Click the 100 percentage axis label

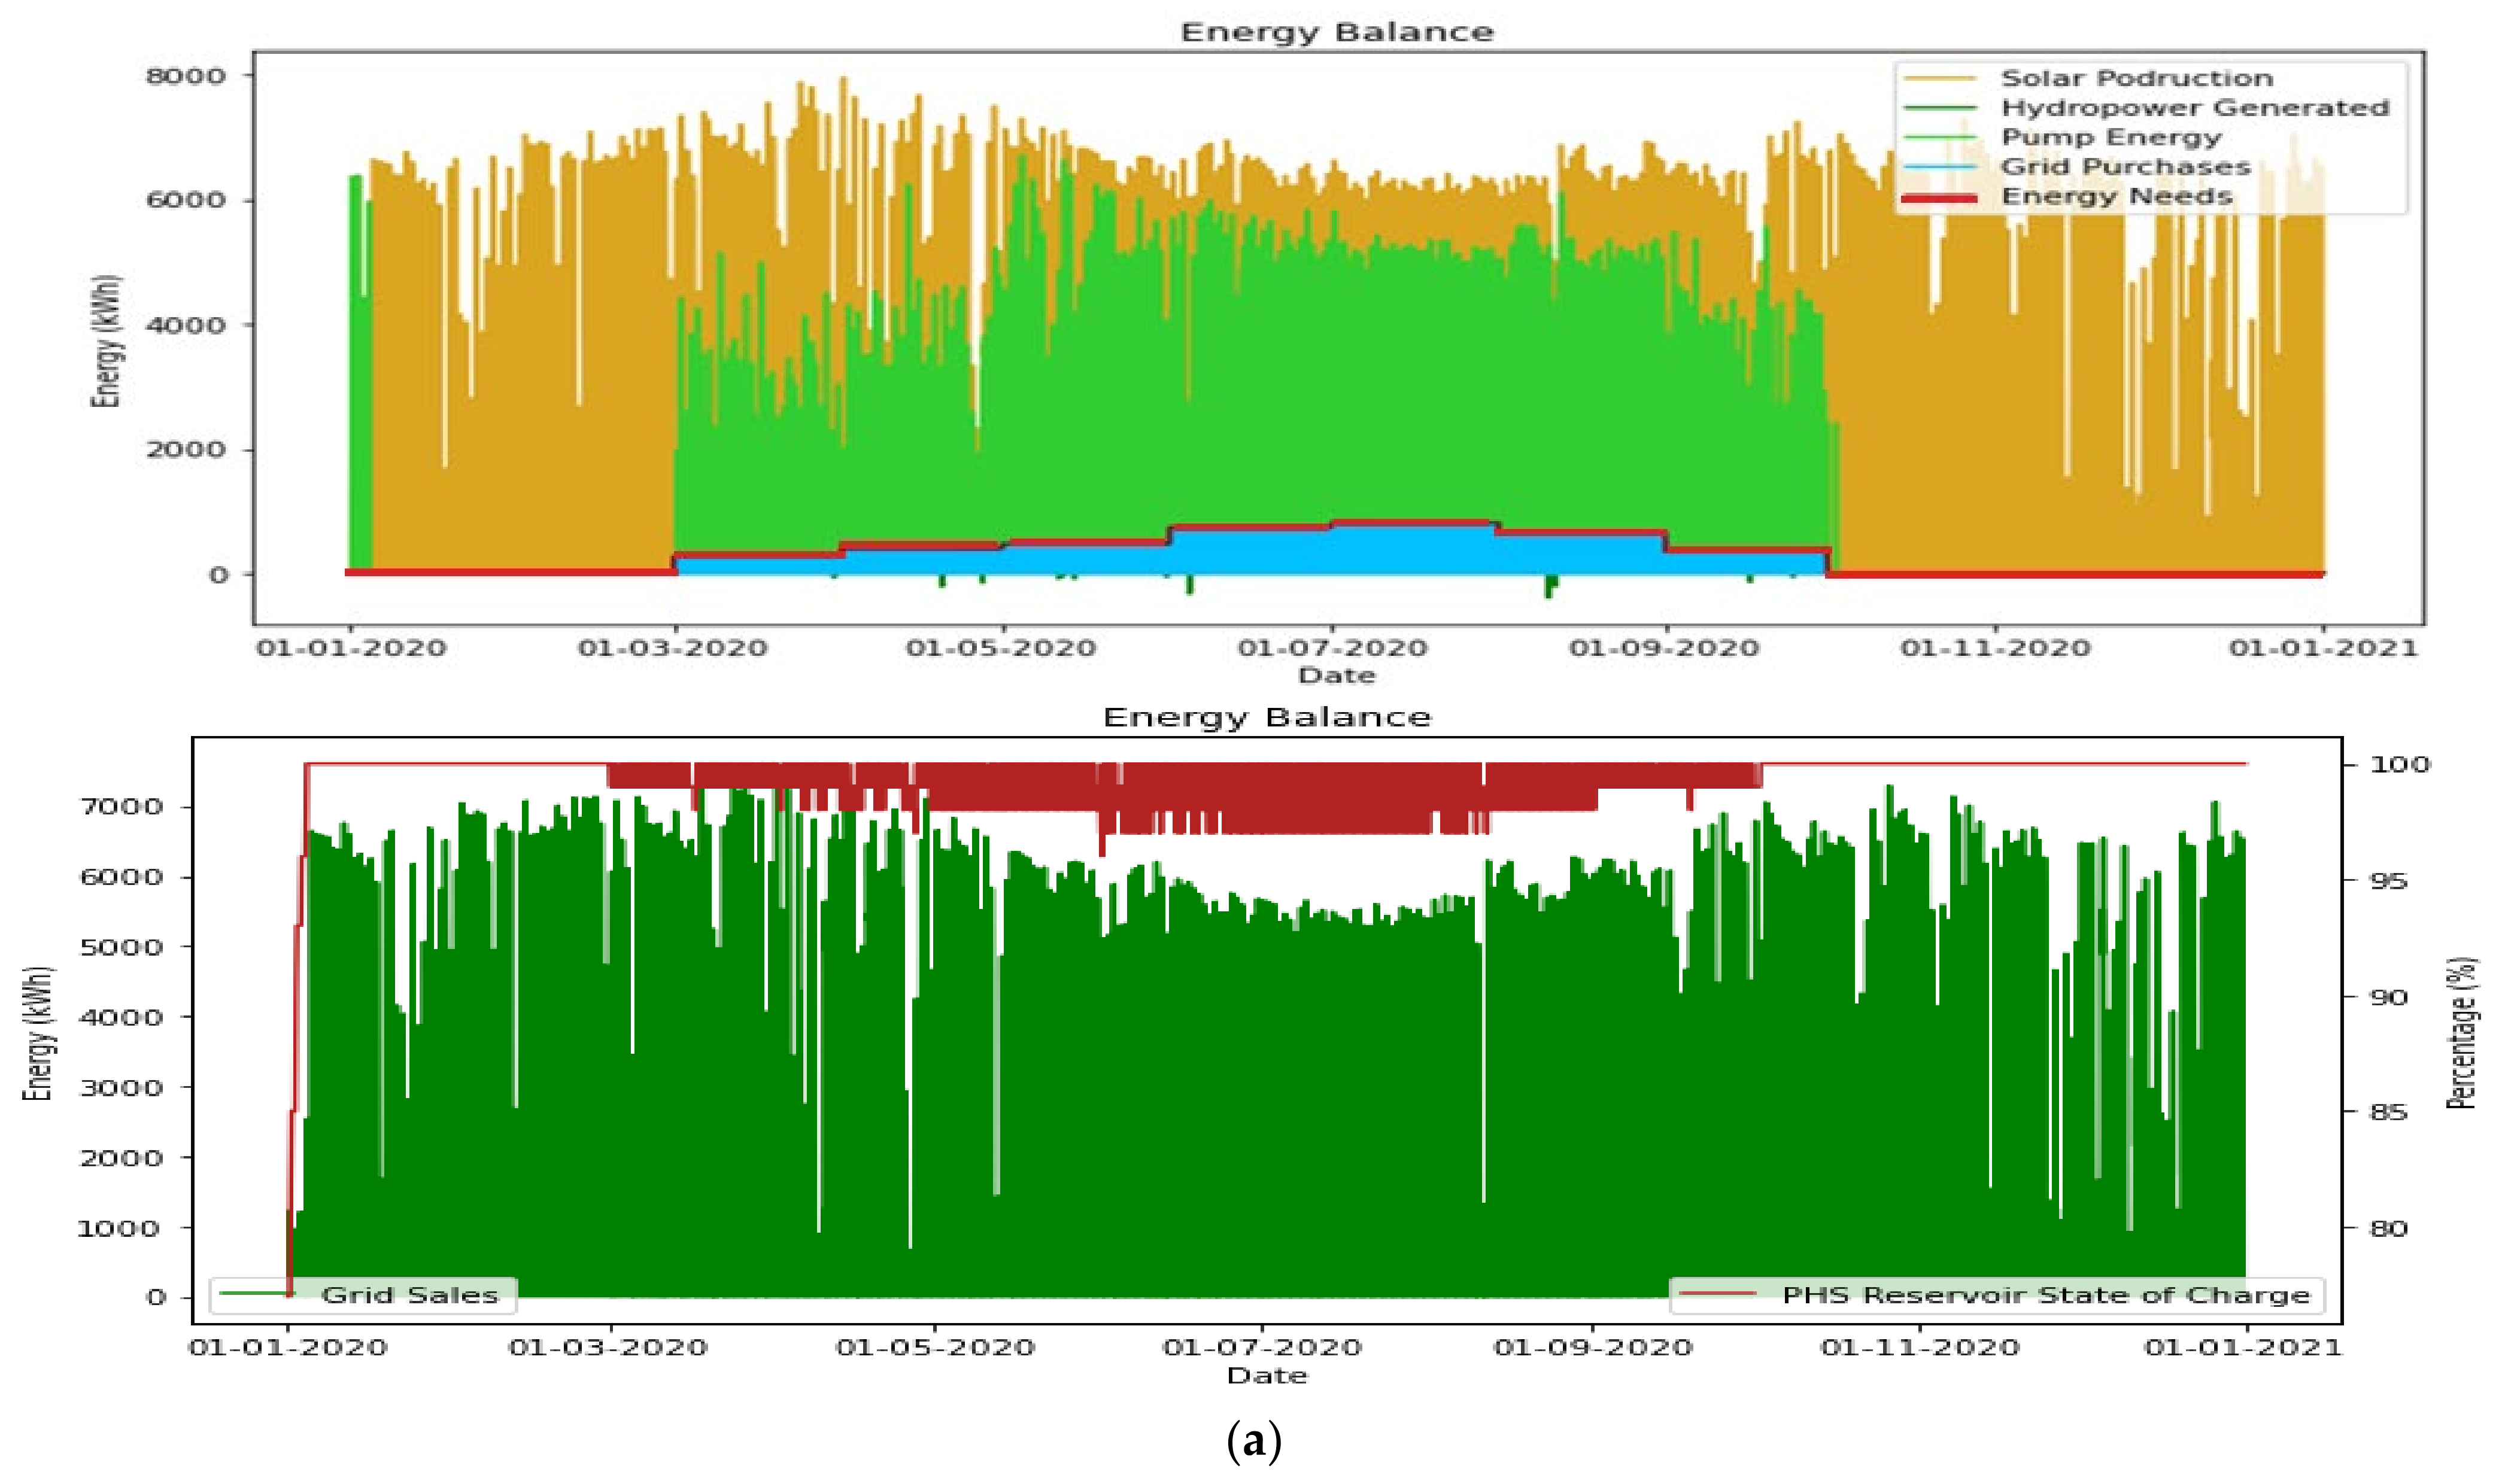tap(2400, 764)
